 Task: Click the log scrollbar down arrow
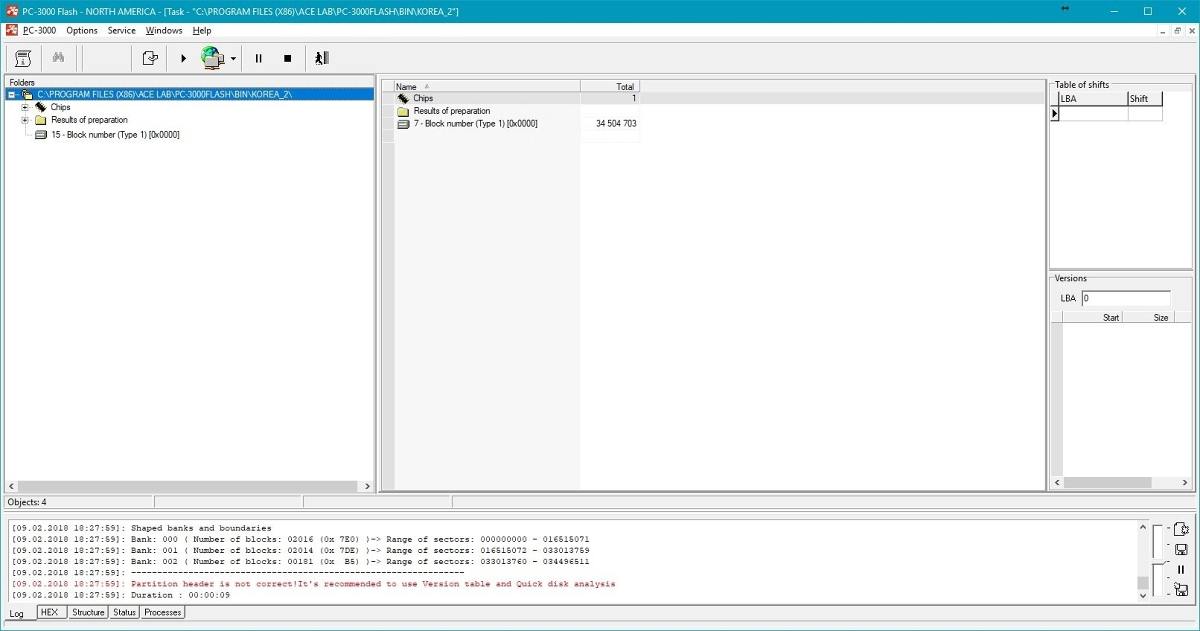tap(1144, 595)
